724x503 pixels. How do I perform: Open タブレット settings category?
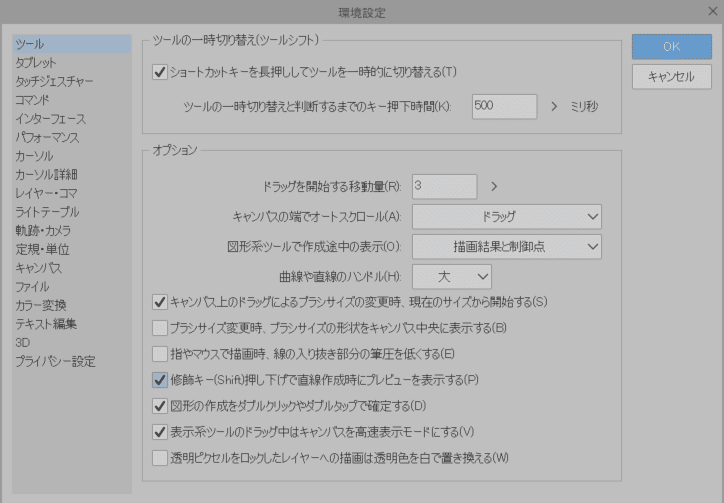click(36, 62)
